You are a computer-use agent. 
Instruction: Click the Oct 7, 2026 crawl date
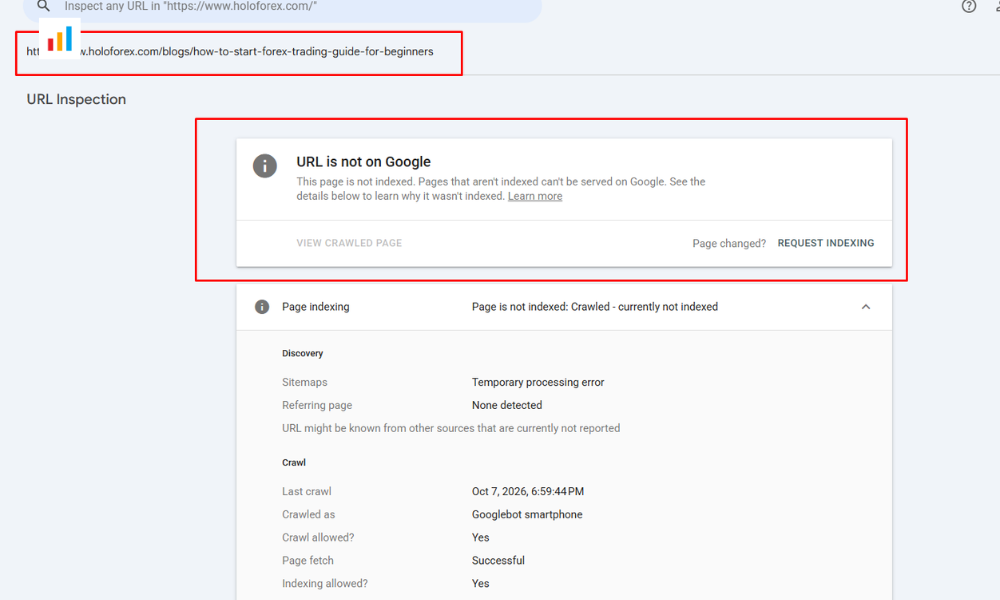pos(528,492)
